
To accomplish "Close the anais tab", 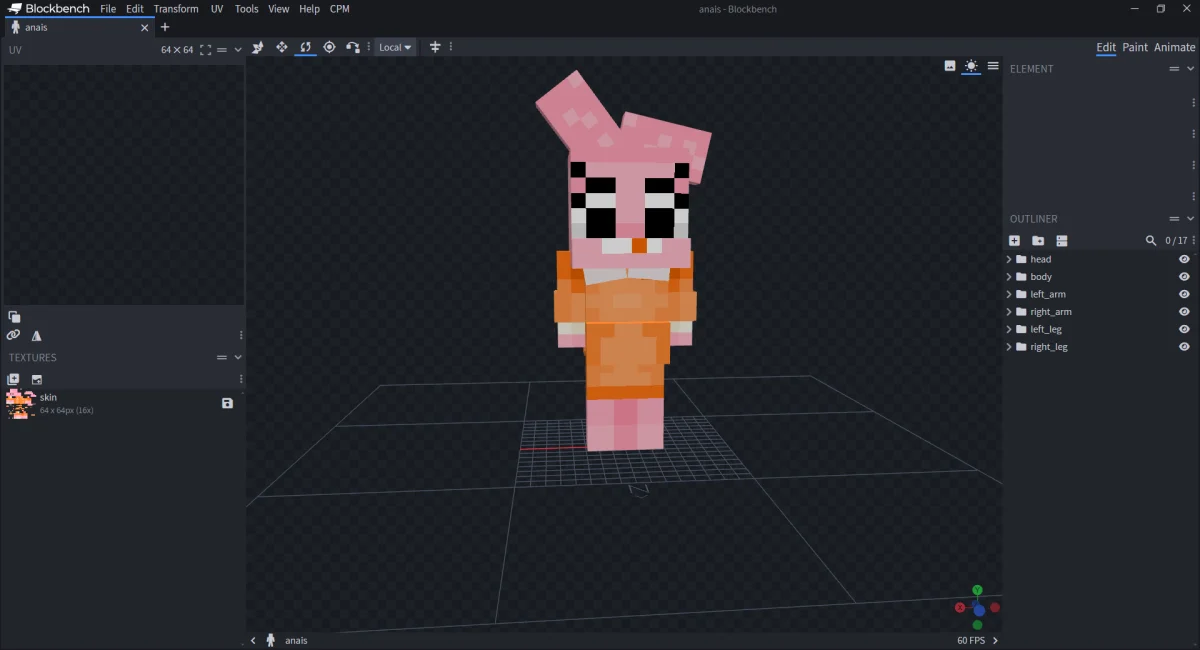I will click(x=145, y=27).
